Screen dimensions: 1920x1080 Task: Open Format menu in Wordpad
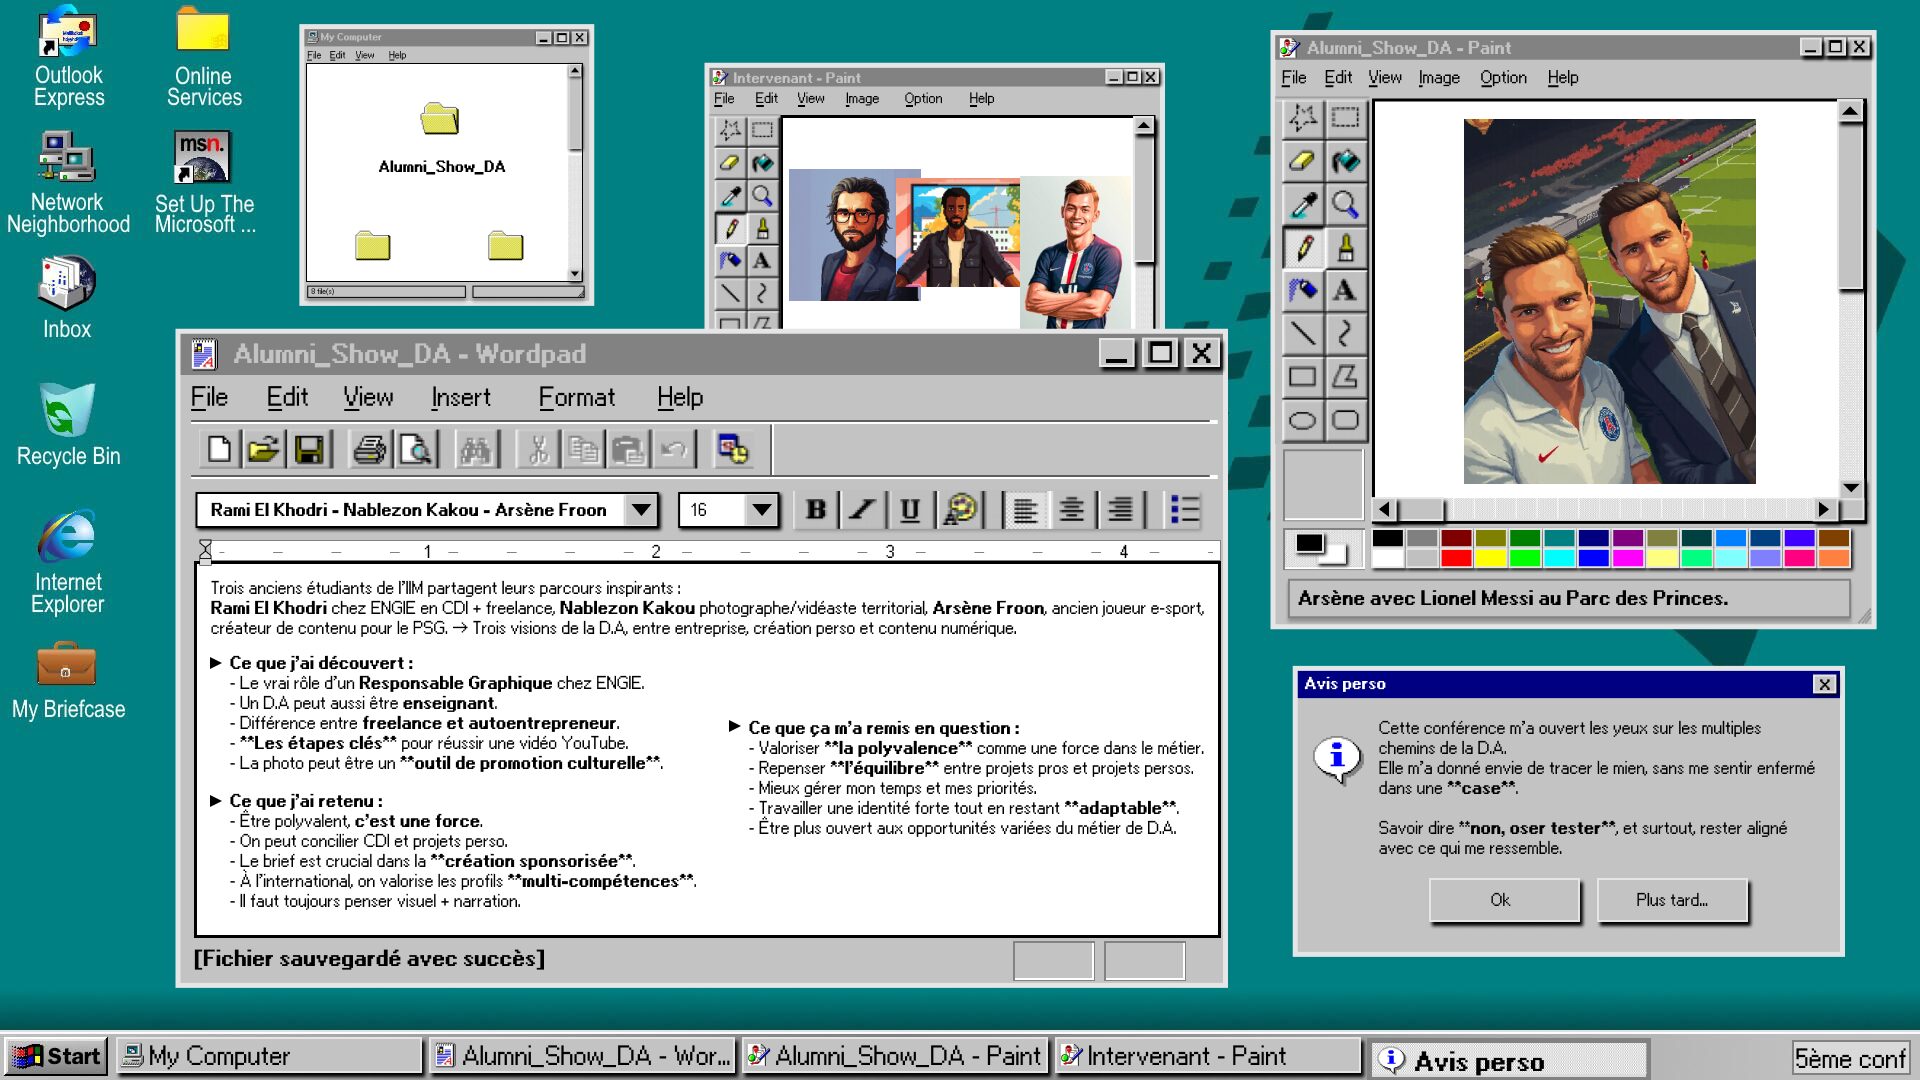click(577, 397)
